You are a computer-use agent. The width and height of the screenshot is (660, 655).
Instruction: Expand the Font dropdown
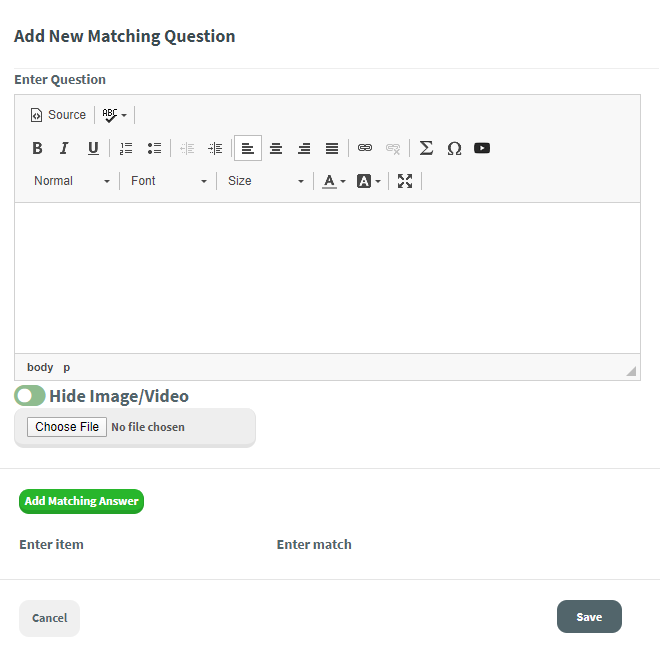[168, 181]
